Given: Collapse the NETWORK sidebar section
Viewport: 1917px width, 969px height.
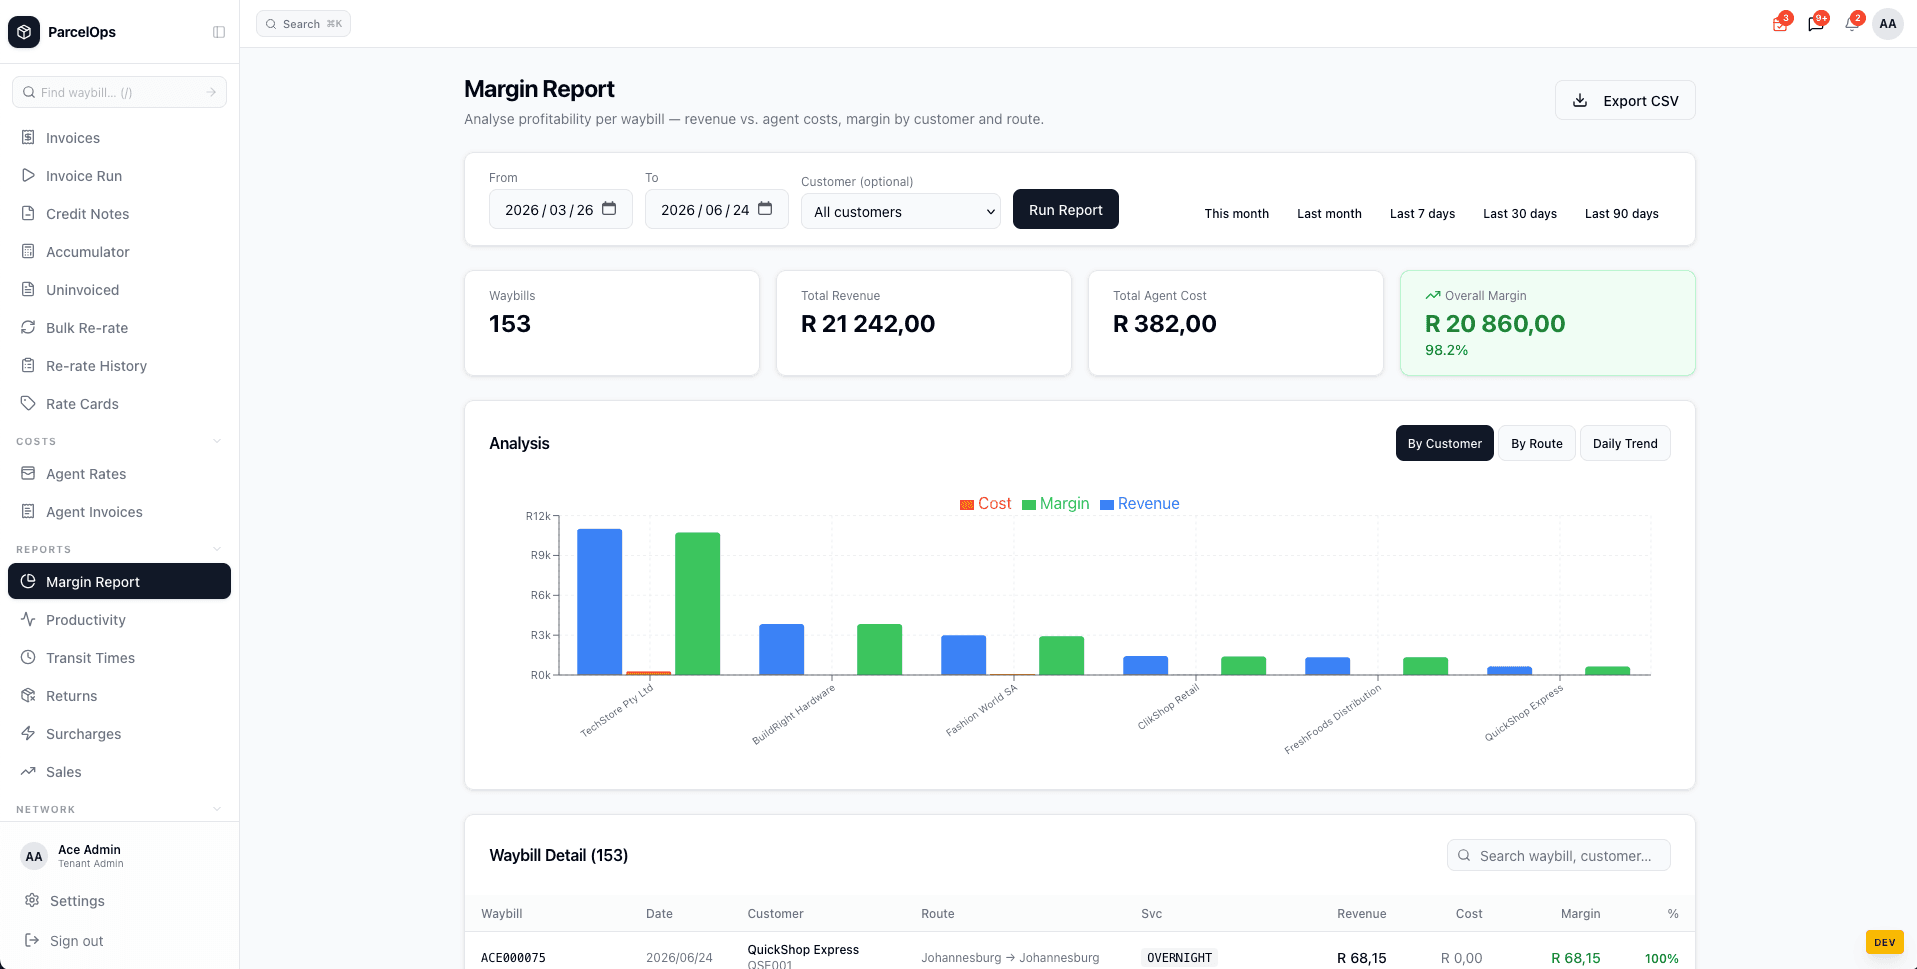Looking at the screenshot, I should [217, 809].
